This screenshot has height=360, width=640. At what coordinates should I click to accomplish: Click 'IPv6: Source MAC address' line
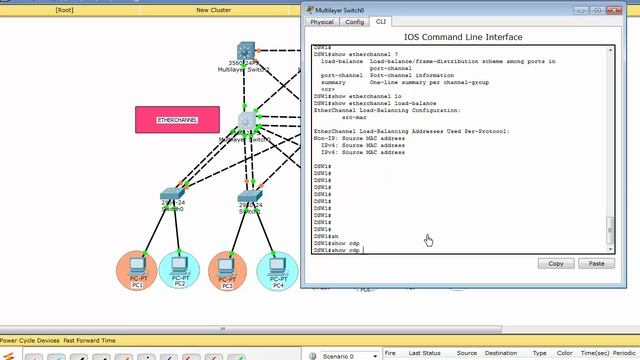[362, 152]
